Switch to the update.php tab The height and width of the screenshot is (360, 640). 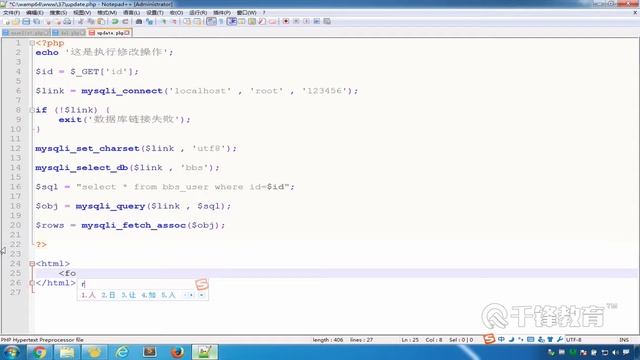[x=109, y=33]
